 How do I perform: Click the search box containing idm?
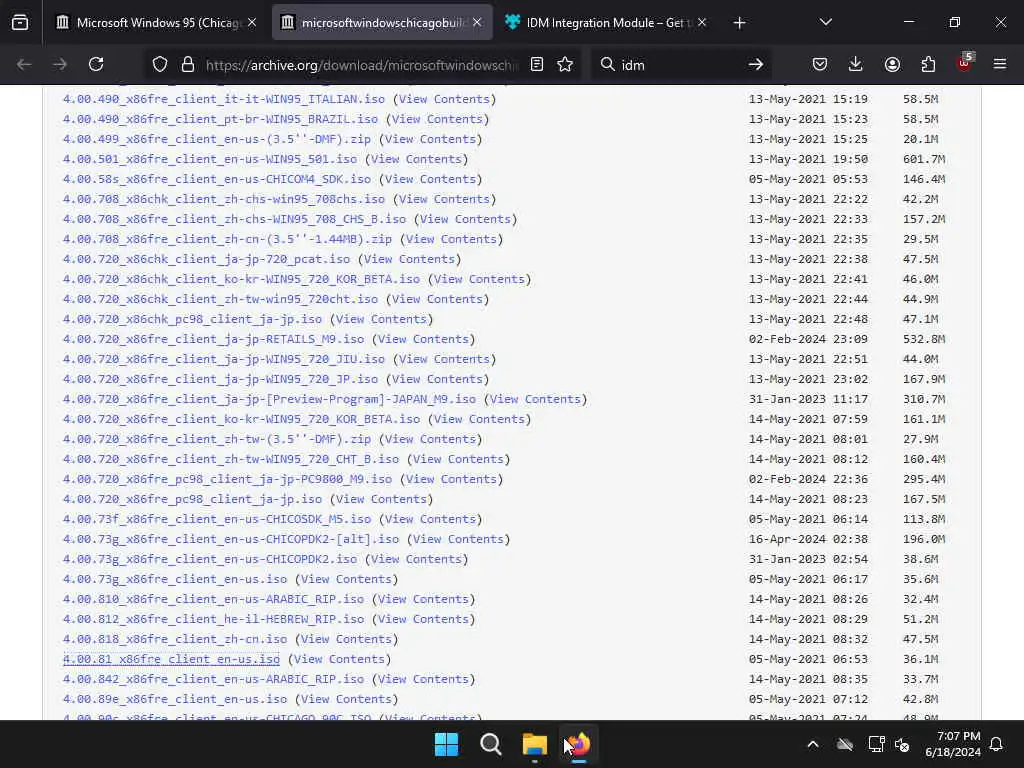pos(679,65)
